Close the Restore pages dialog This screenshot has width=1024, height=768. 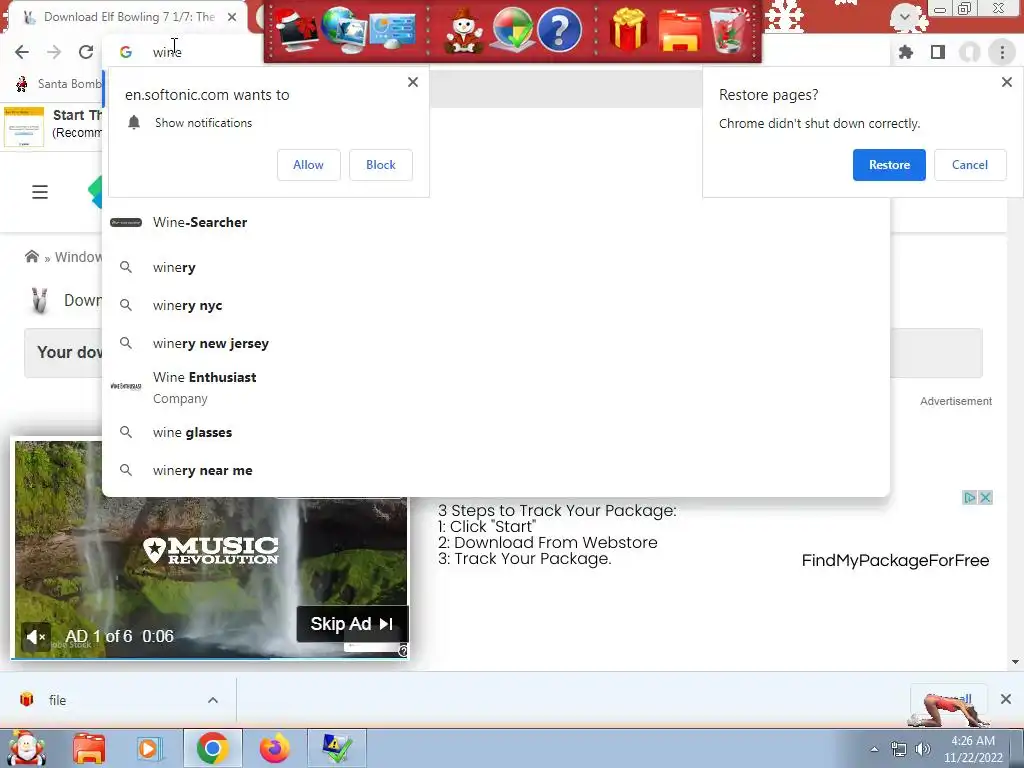(x=1006, y=82)
